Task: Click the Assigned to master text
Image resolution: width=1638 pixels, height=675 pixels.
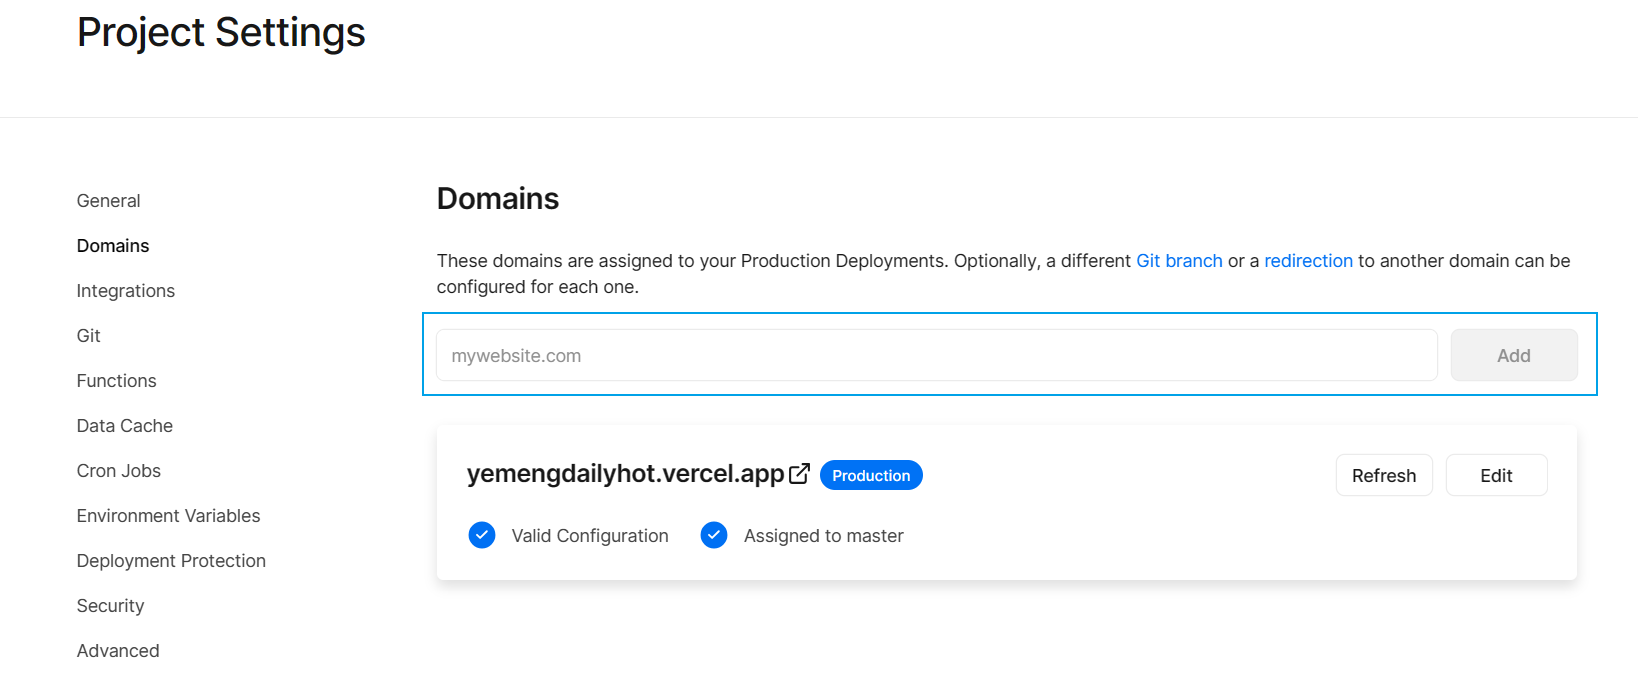Action: [x=824, y=536]
